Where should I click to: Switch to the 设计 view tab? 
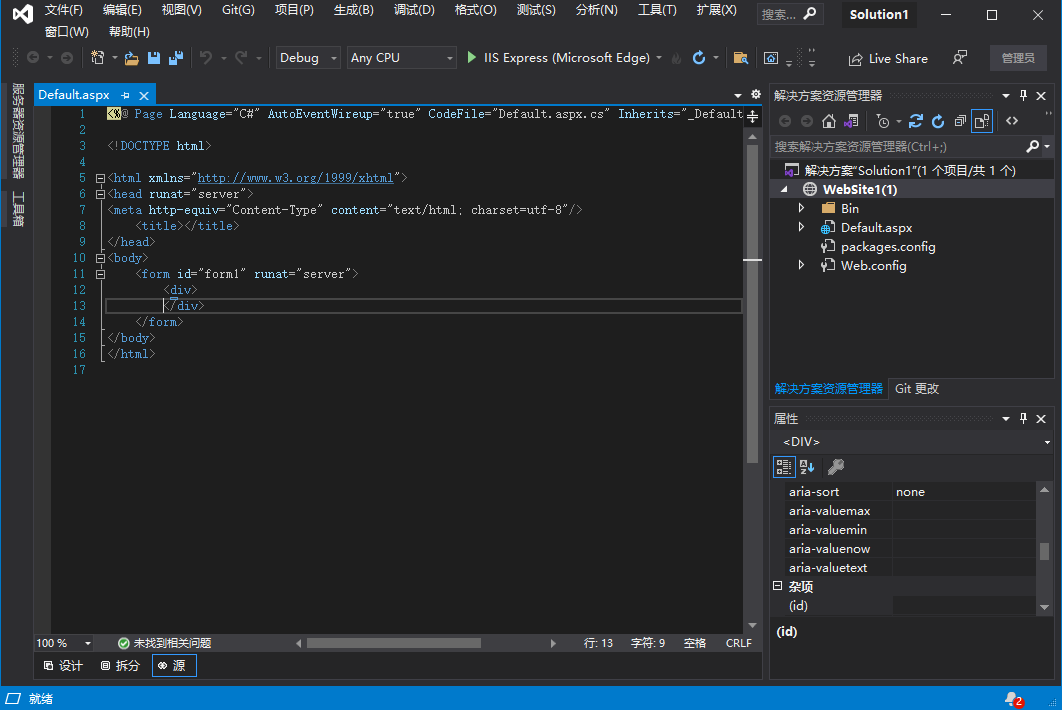63,666
